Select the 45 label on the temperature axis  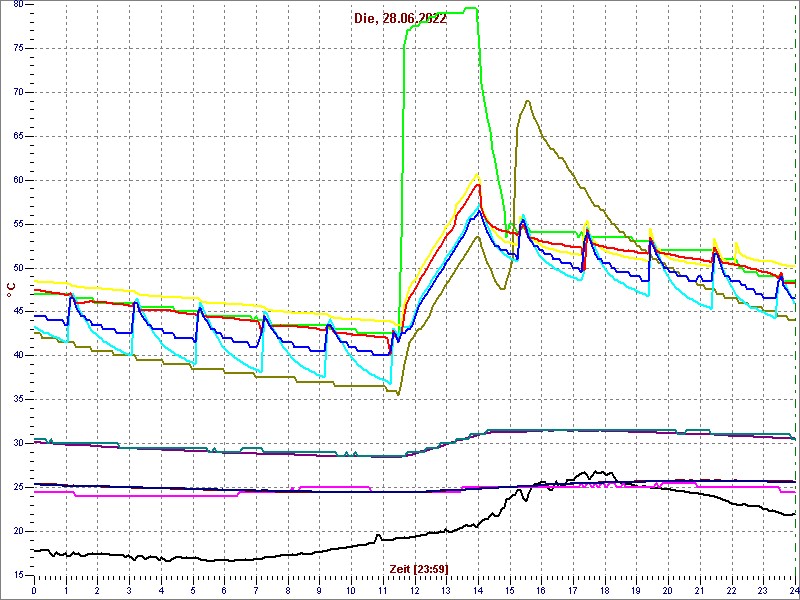tap(18, 312)
